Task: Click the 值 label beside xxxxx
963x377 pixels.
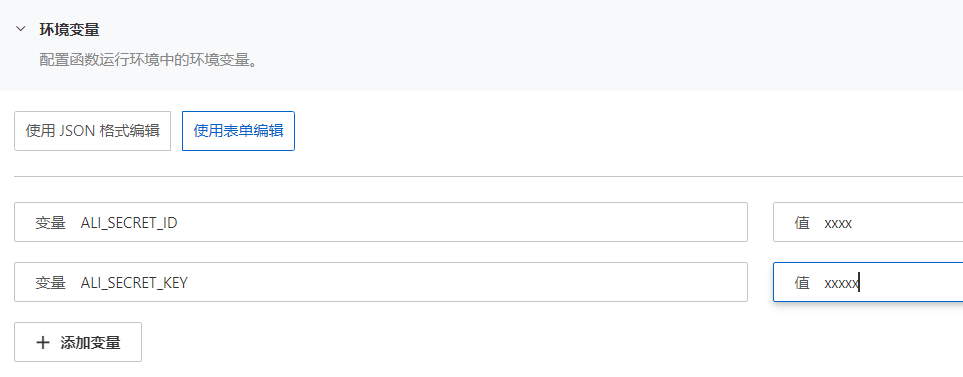Action: coord(802,283)
